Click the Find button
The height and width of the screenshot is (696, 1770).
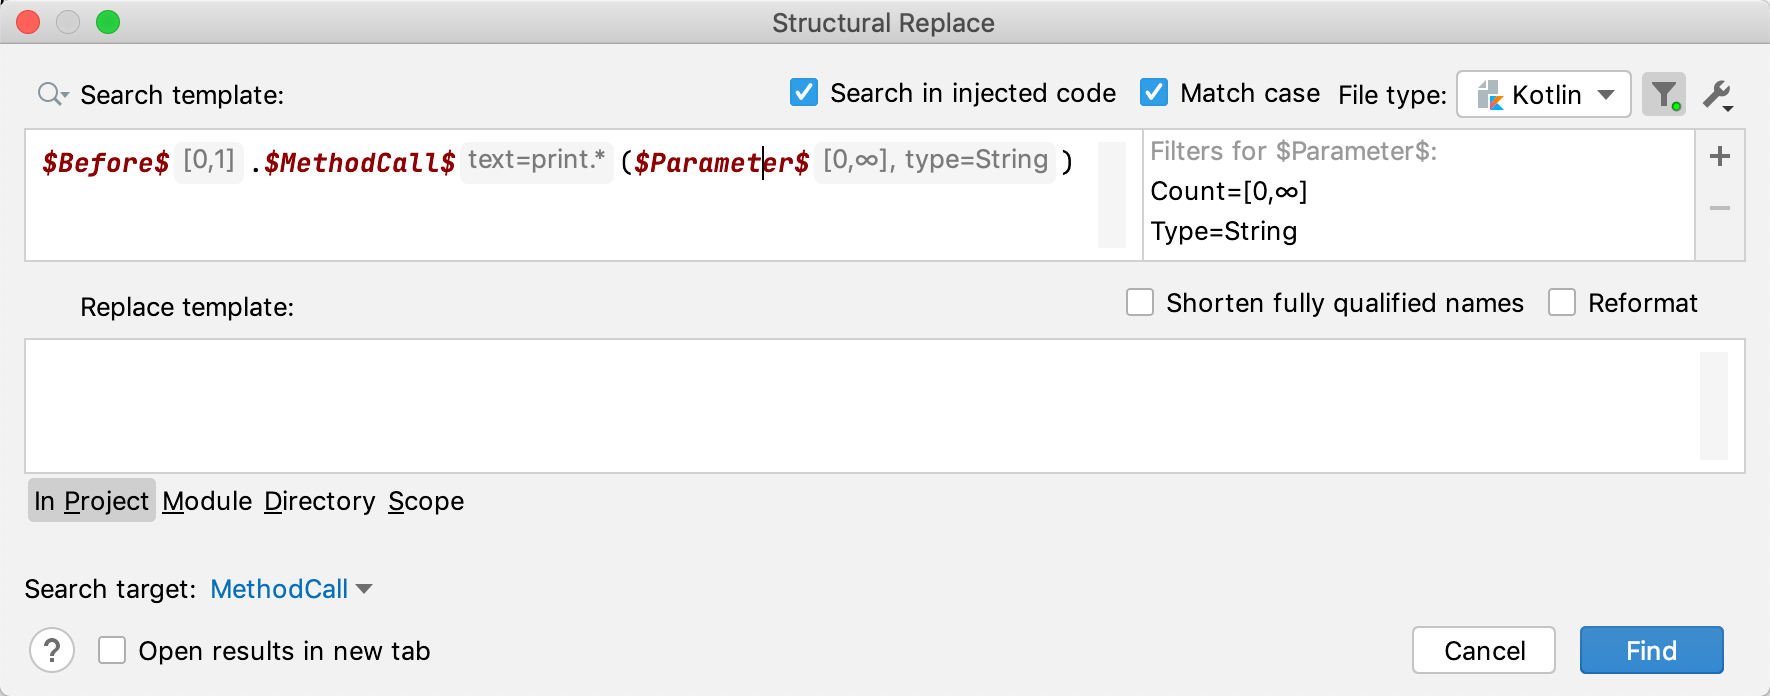[1650, 650]
